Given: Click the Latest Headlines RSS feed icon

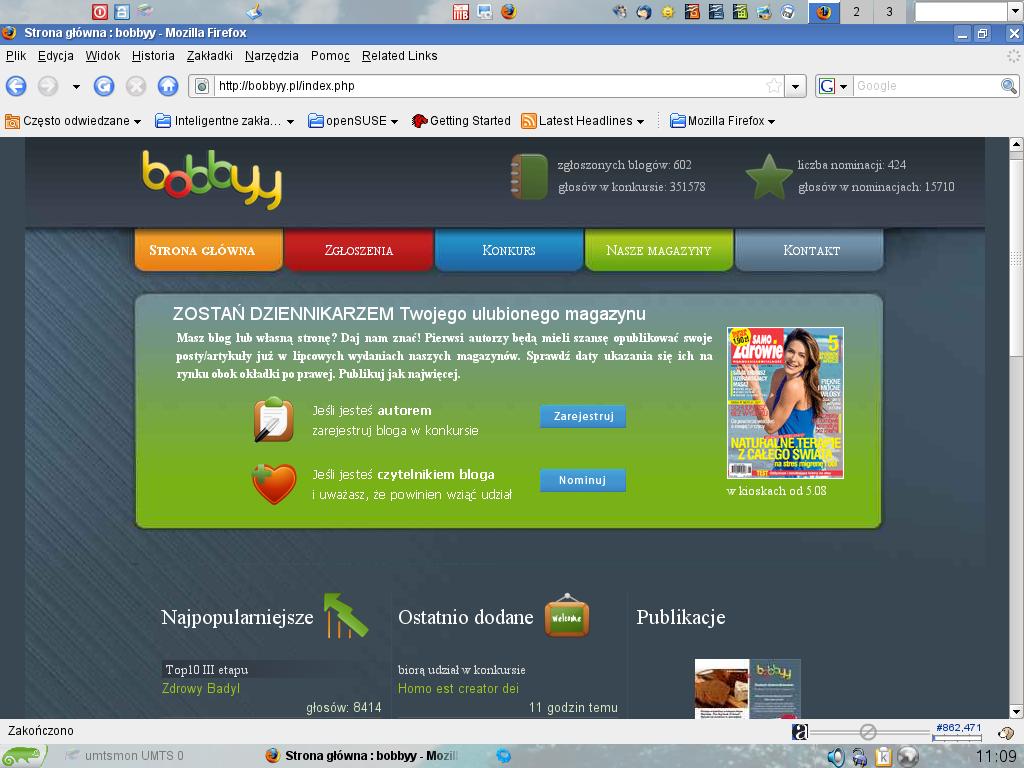Looking at the screenshot, I should click(528, 121).
